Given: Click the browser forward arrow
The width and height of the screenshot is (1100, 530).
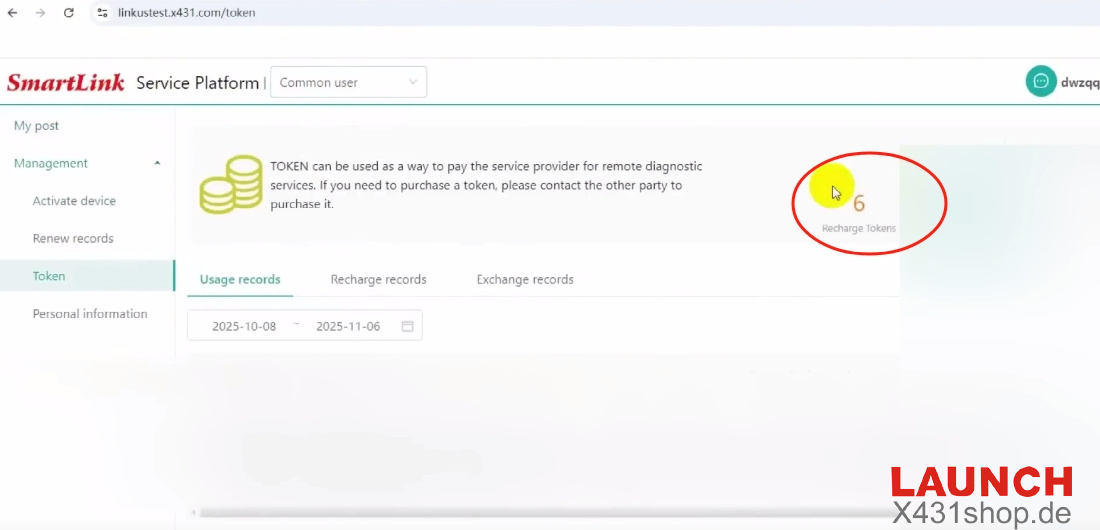Looking at the screenshot, I should (40, 13).
